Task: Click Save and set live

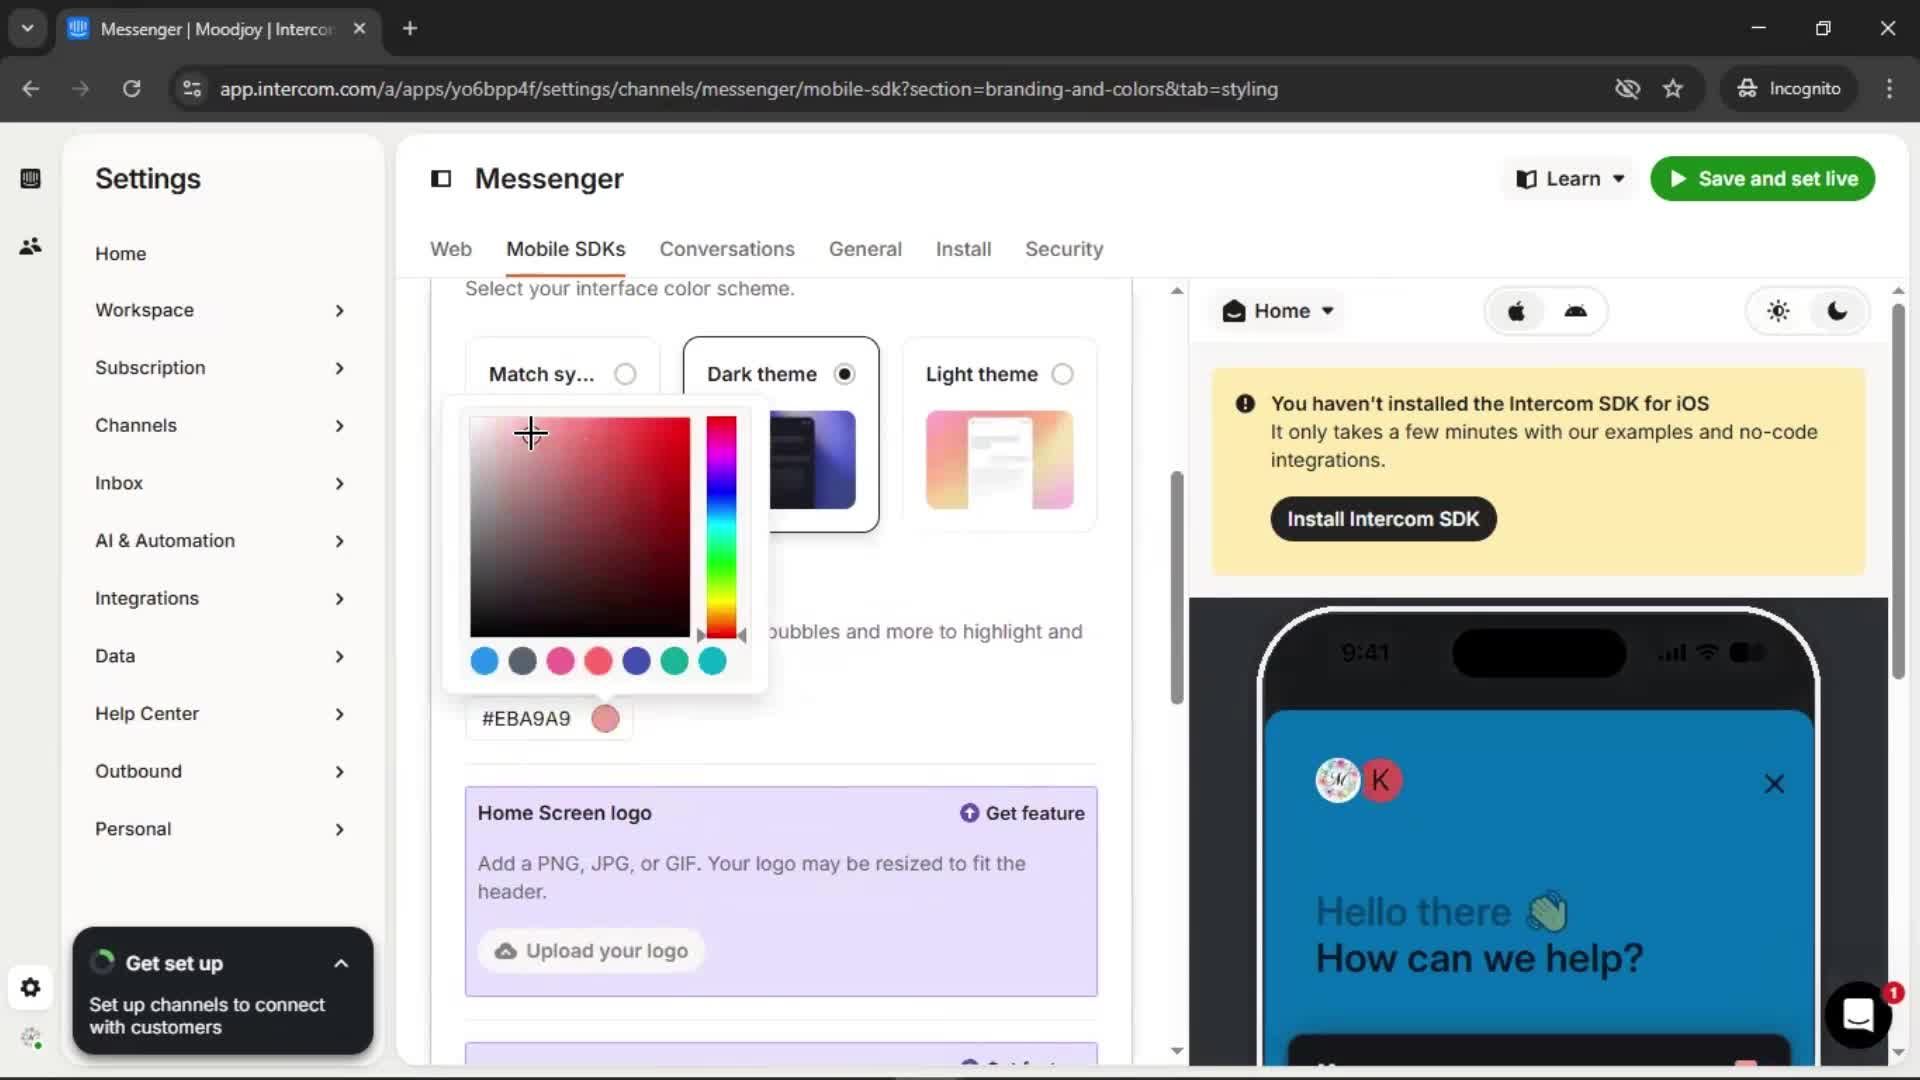Action: click(x=1763, y=179)
